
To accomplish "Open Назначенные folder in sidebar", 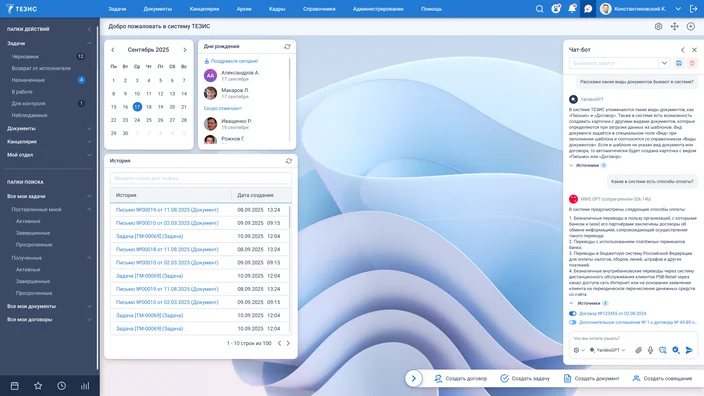I will [x=28, y=80].
